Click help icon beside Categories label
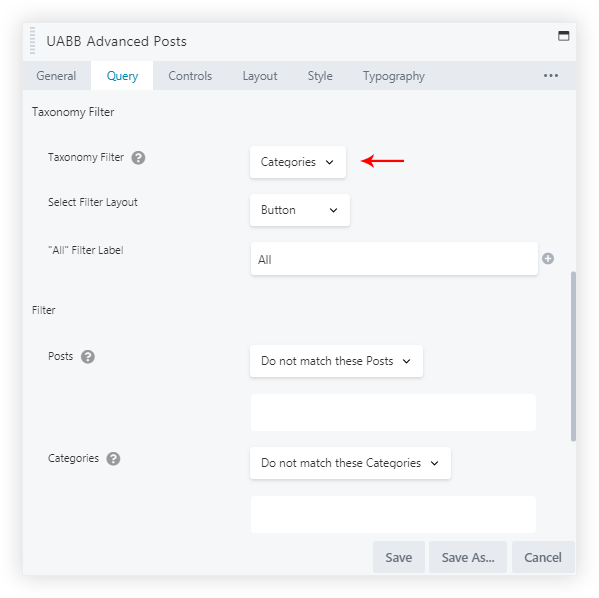Viewport: 599px width, 598px height. pos(113,459)
